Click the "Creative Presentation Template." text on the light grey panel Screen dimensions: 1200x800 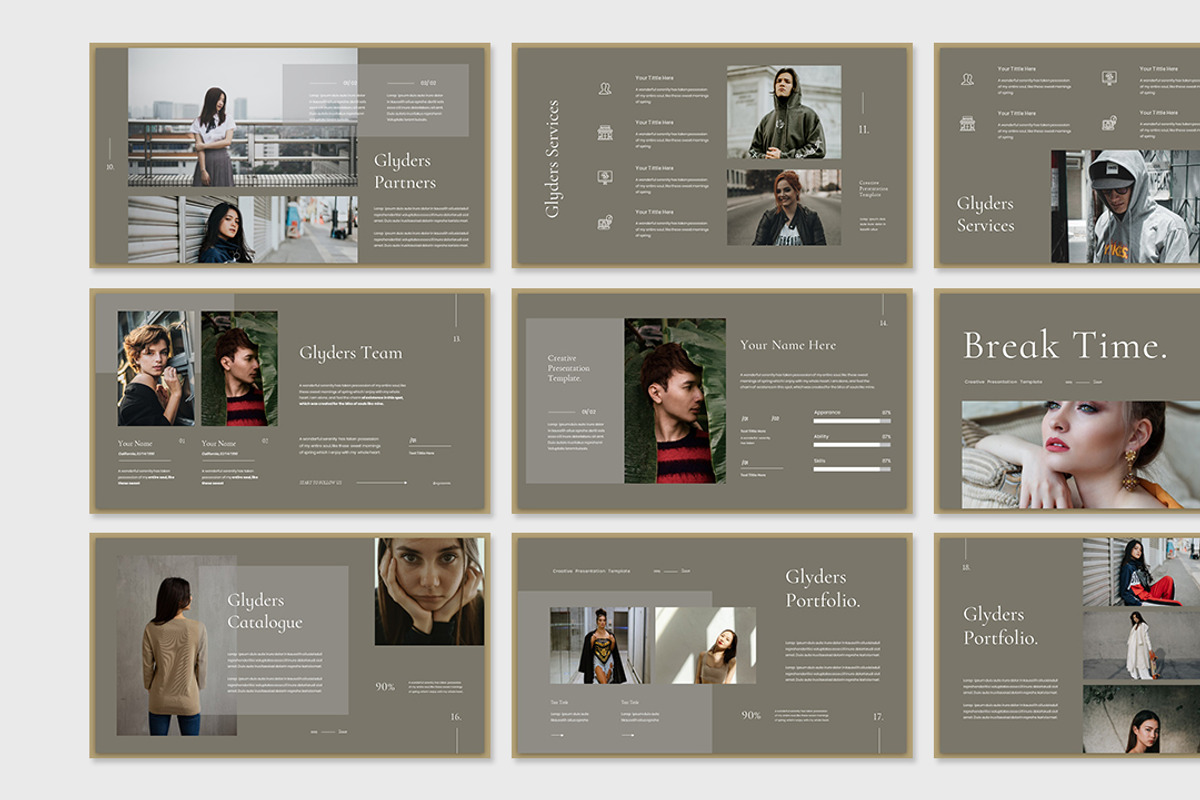[569, 368]
